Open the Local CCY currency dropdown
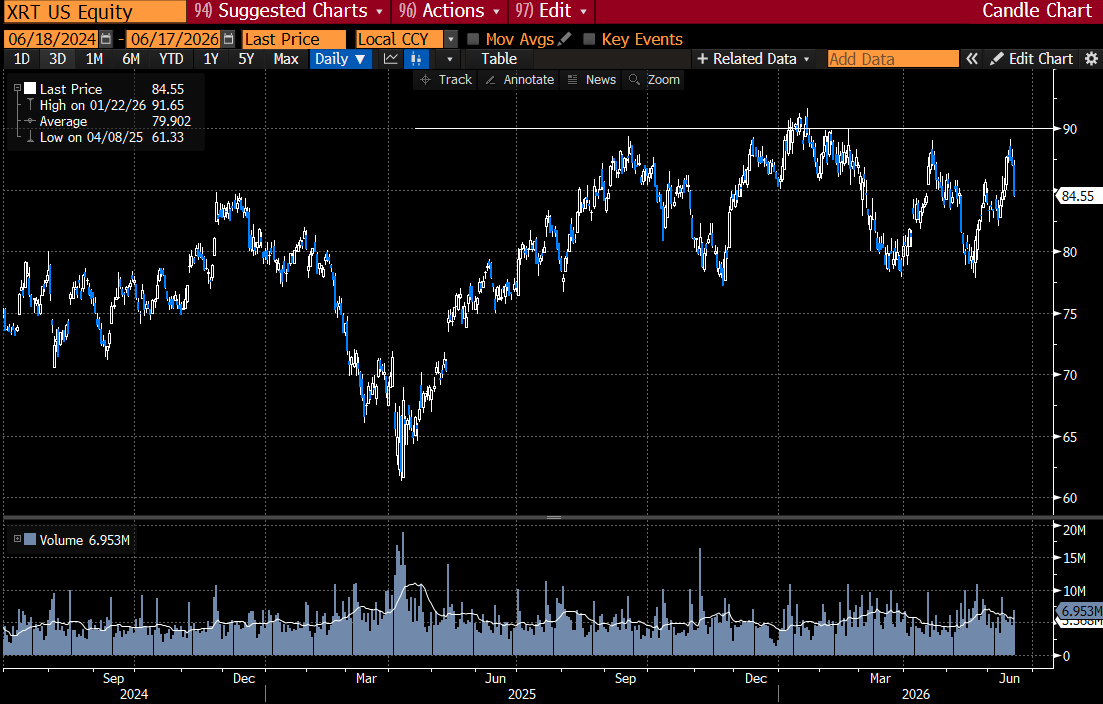This screenshot has height=704, width=1103. coord(452,39)
